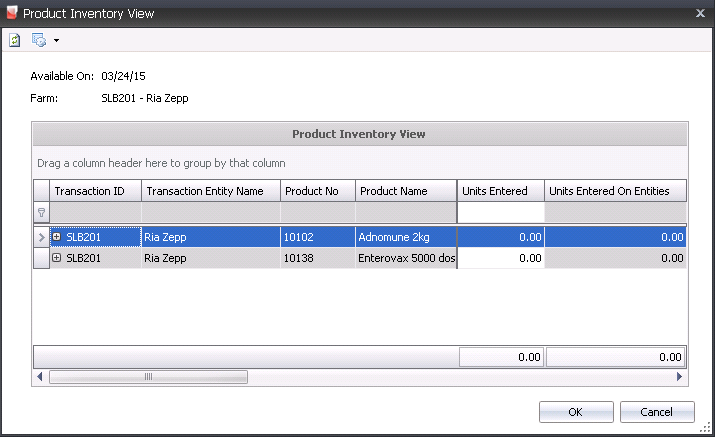The height and width of the screenshot is (437, 715).
Task: Click the filter funnel icon in the filter row
Action: click(41, 212)
